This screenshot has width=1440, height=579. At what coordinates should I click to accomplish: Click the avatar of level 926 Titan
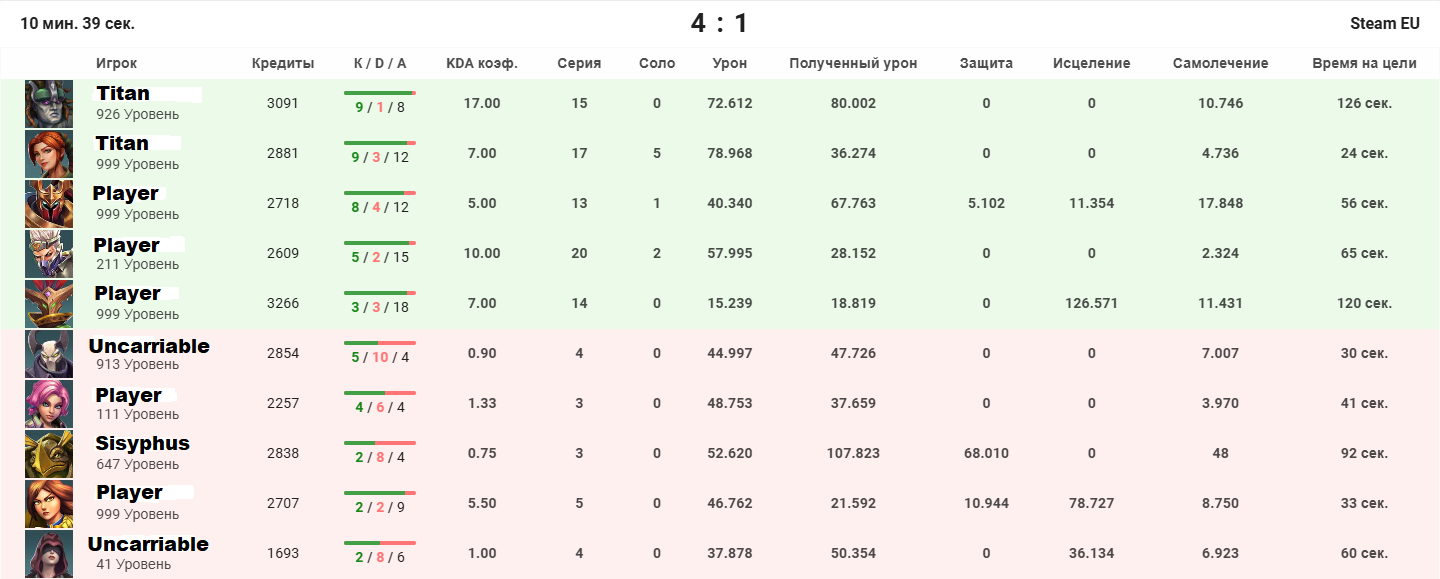click(49, 104)
